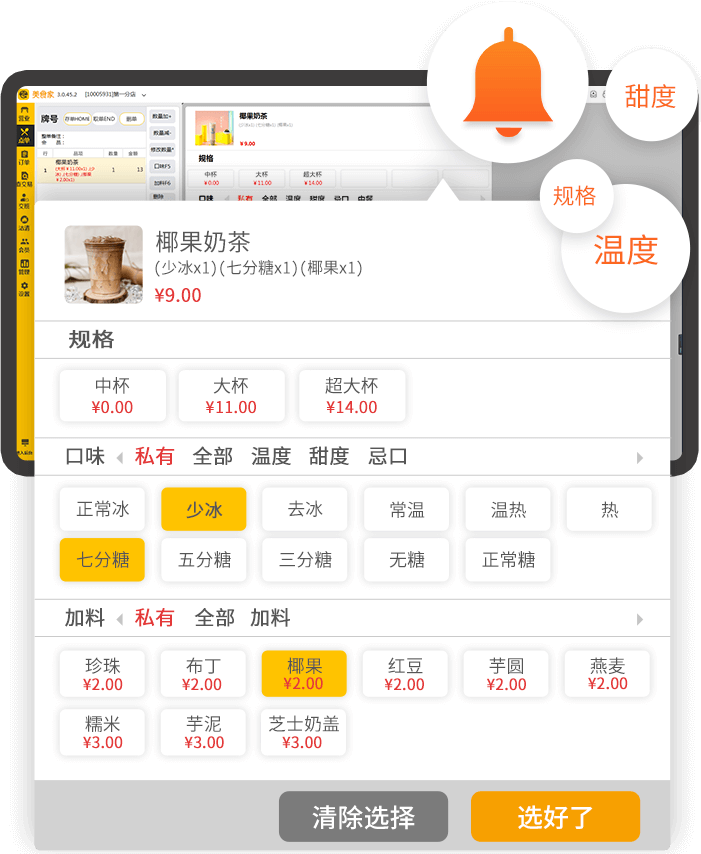
Task: Choose the 超大杯 ¥14.00 size in the popup
Action: click(352, 395)
